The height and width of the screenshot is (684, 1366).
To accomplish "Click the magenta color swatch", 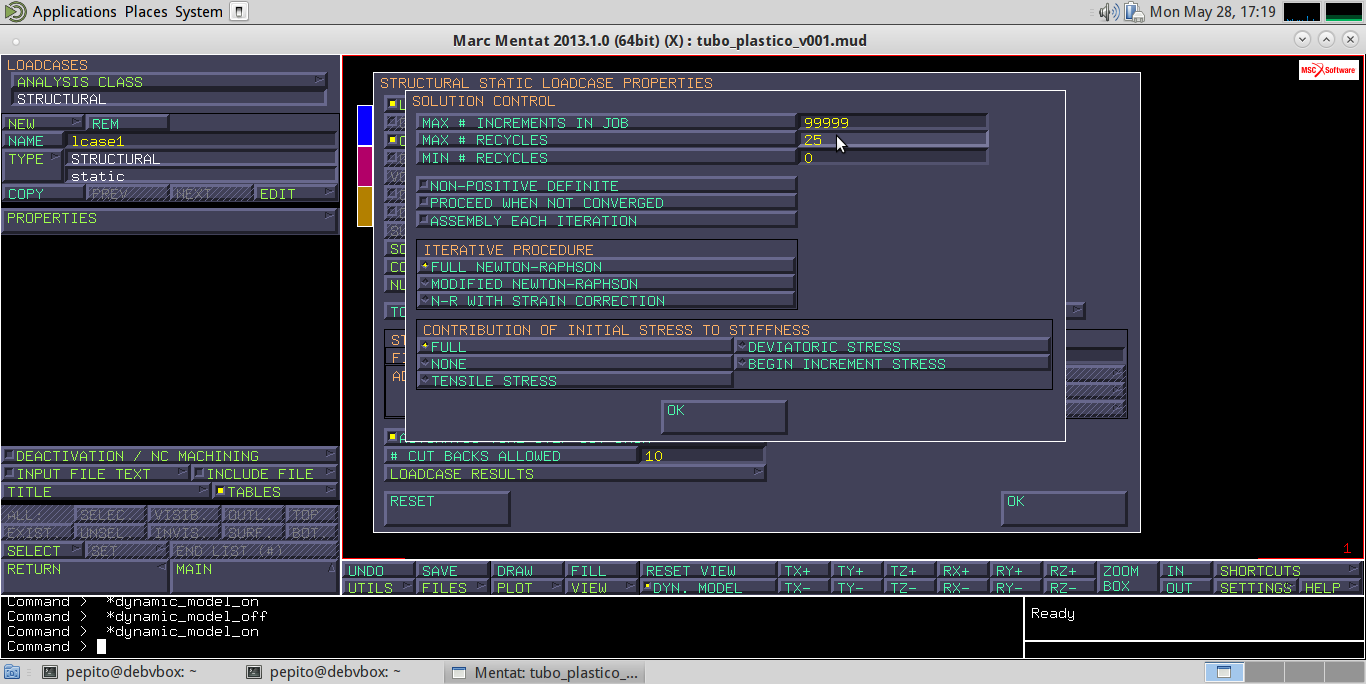I will pos(365,165).
